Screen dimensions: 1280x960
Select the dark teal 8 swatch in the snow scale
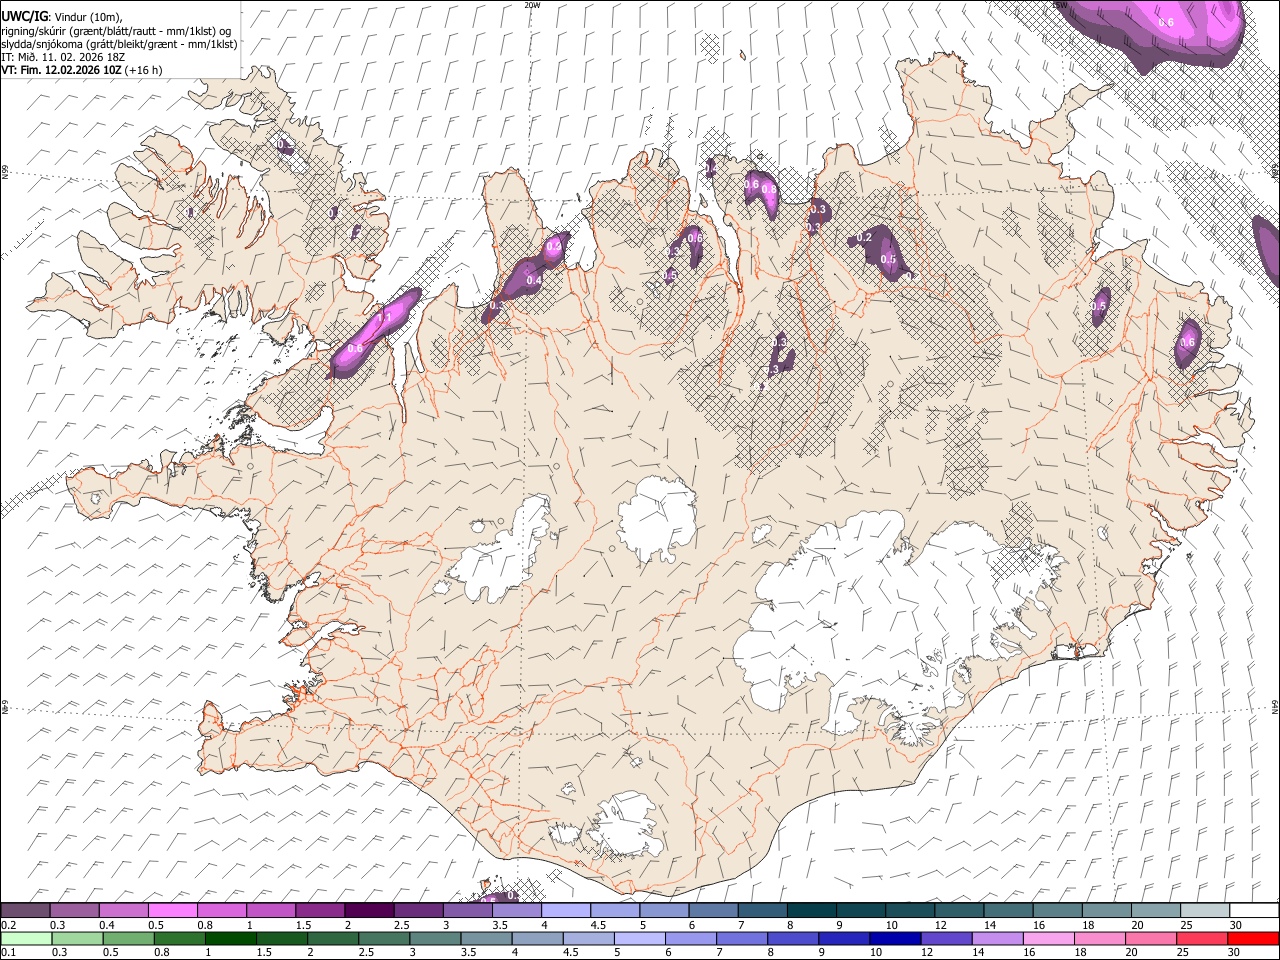810,911
